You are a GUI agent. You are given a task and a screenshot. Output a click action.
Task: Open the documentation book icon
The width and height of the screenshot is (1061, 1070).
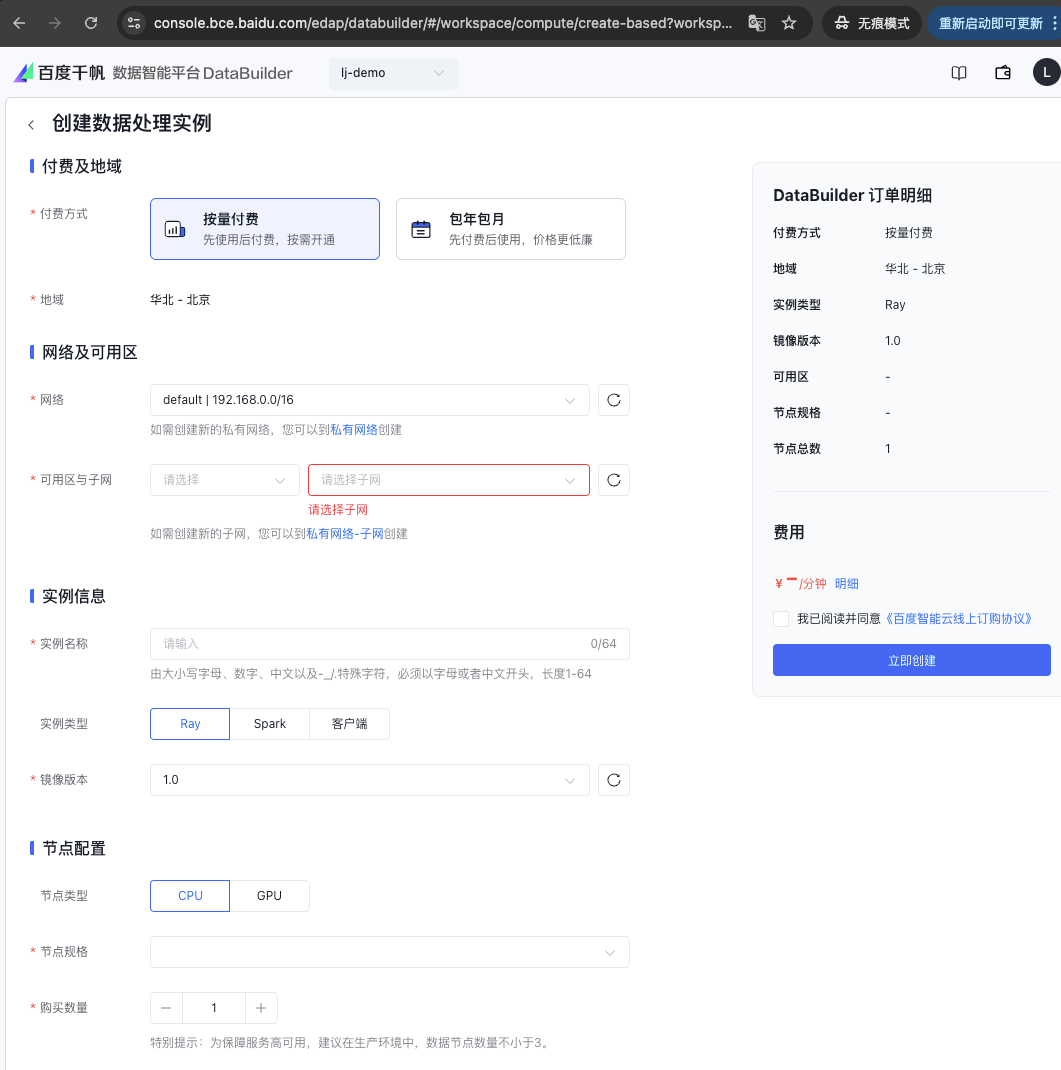point(959,73)
